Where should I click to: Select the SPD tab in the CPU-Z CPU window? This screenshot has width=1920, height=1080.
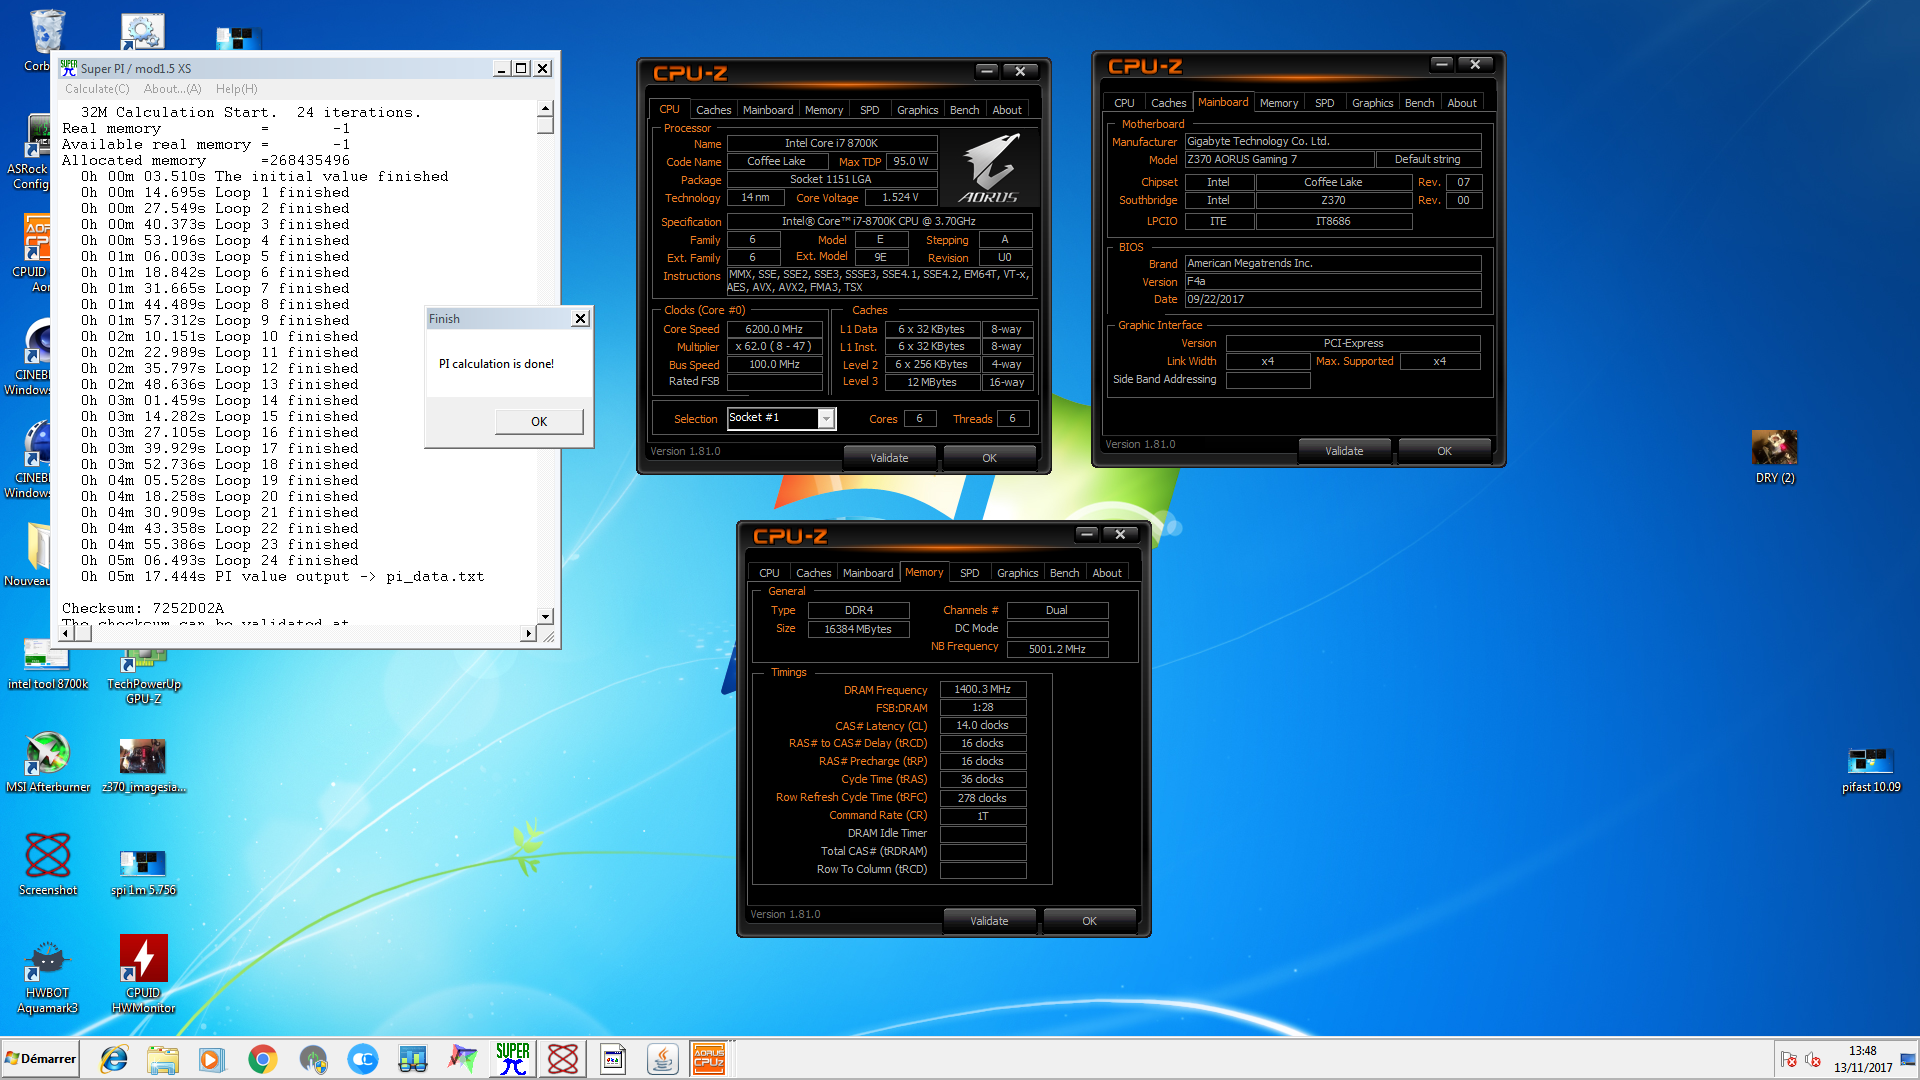(870, 110)
